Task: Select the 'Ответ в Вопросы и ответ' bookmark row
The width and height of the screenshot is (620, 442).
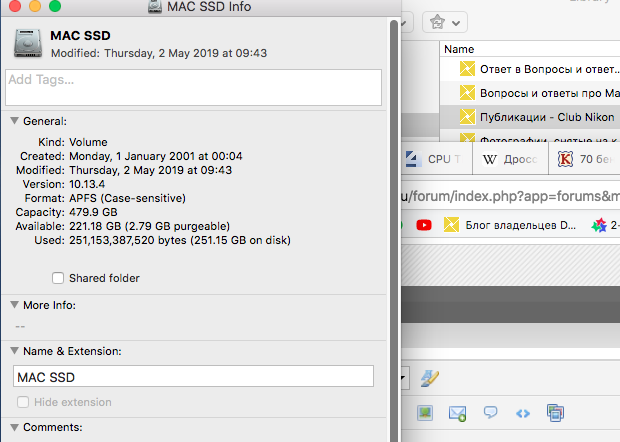Action: point(530,69)
